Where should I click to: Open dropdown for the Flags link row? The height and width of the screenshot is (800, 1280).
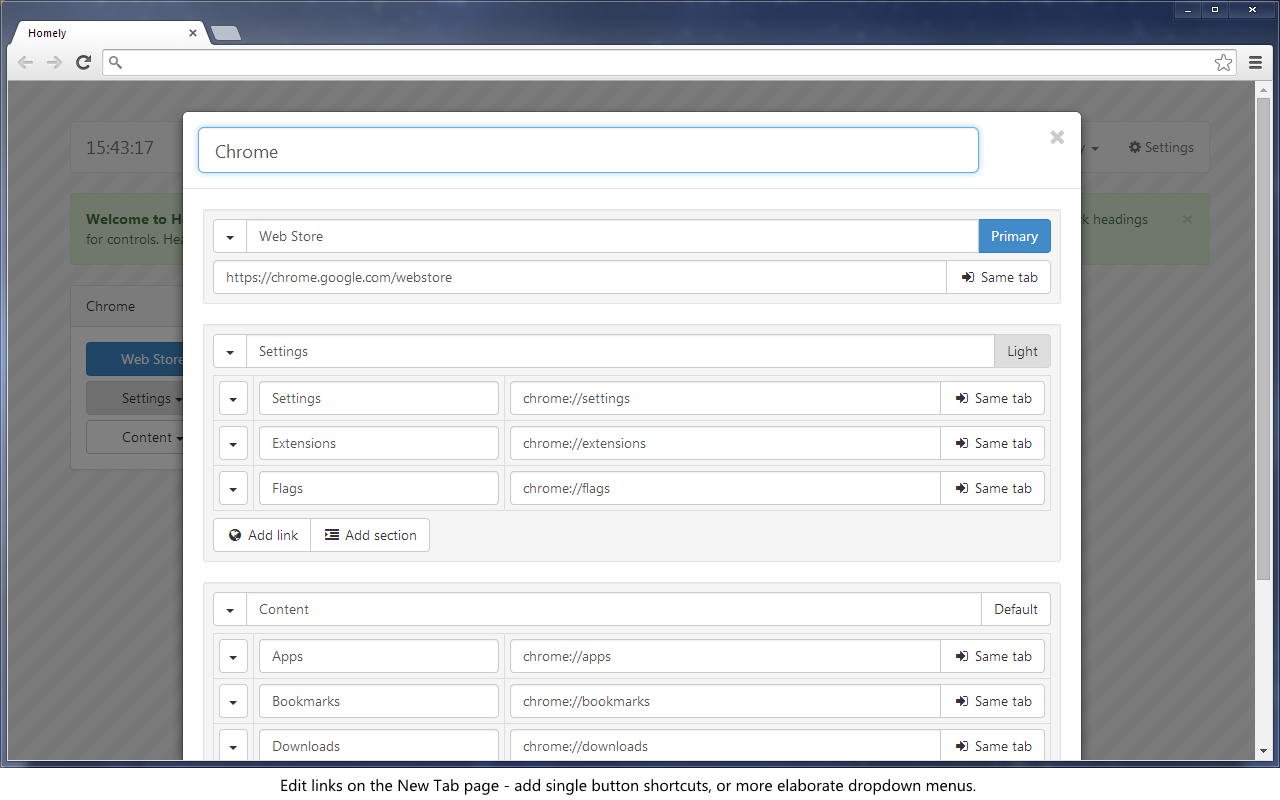click(x=233, y=488)
